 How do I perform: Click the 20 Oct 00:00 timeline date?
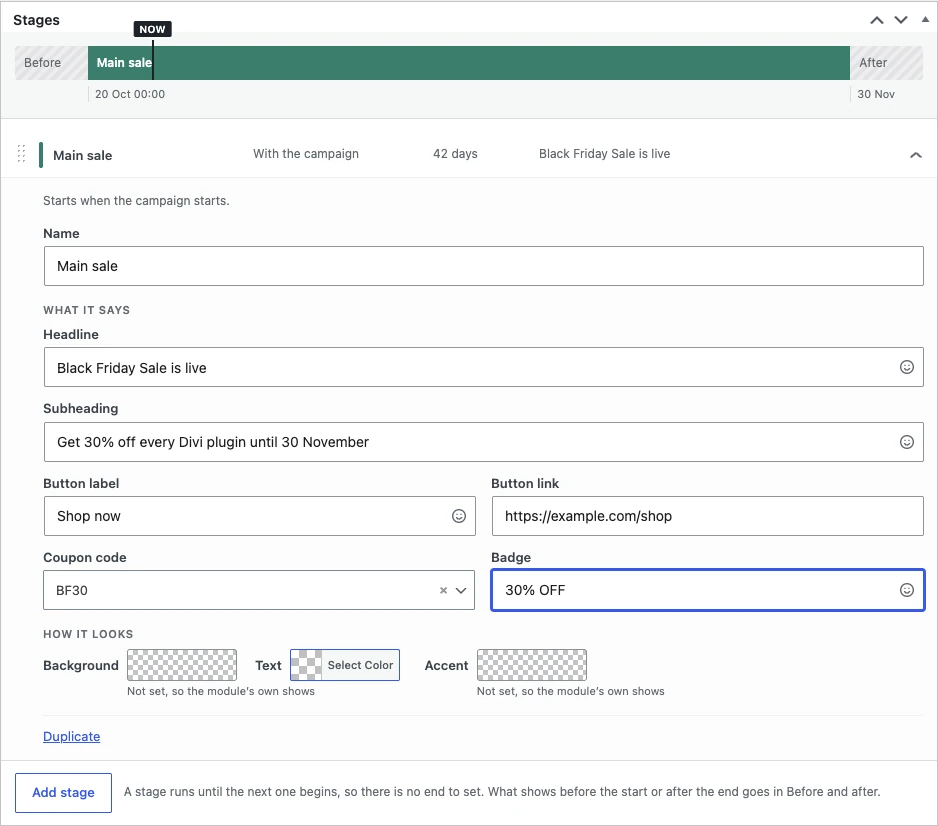click(130, 94)
